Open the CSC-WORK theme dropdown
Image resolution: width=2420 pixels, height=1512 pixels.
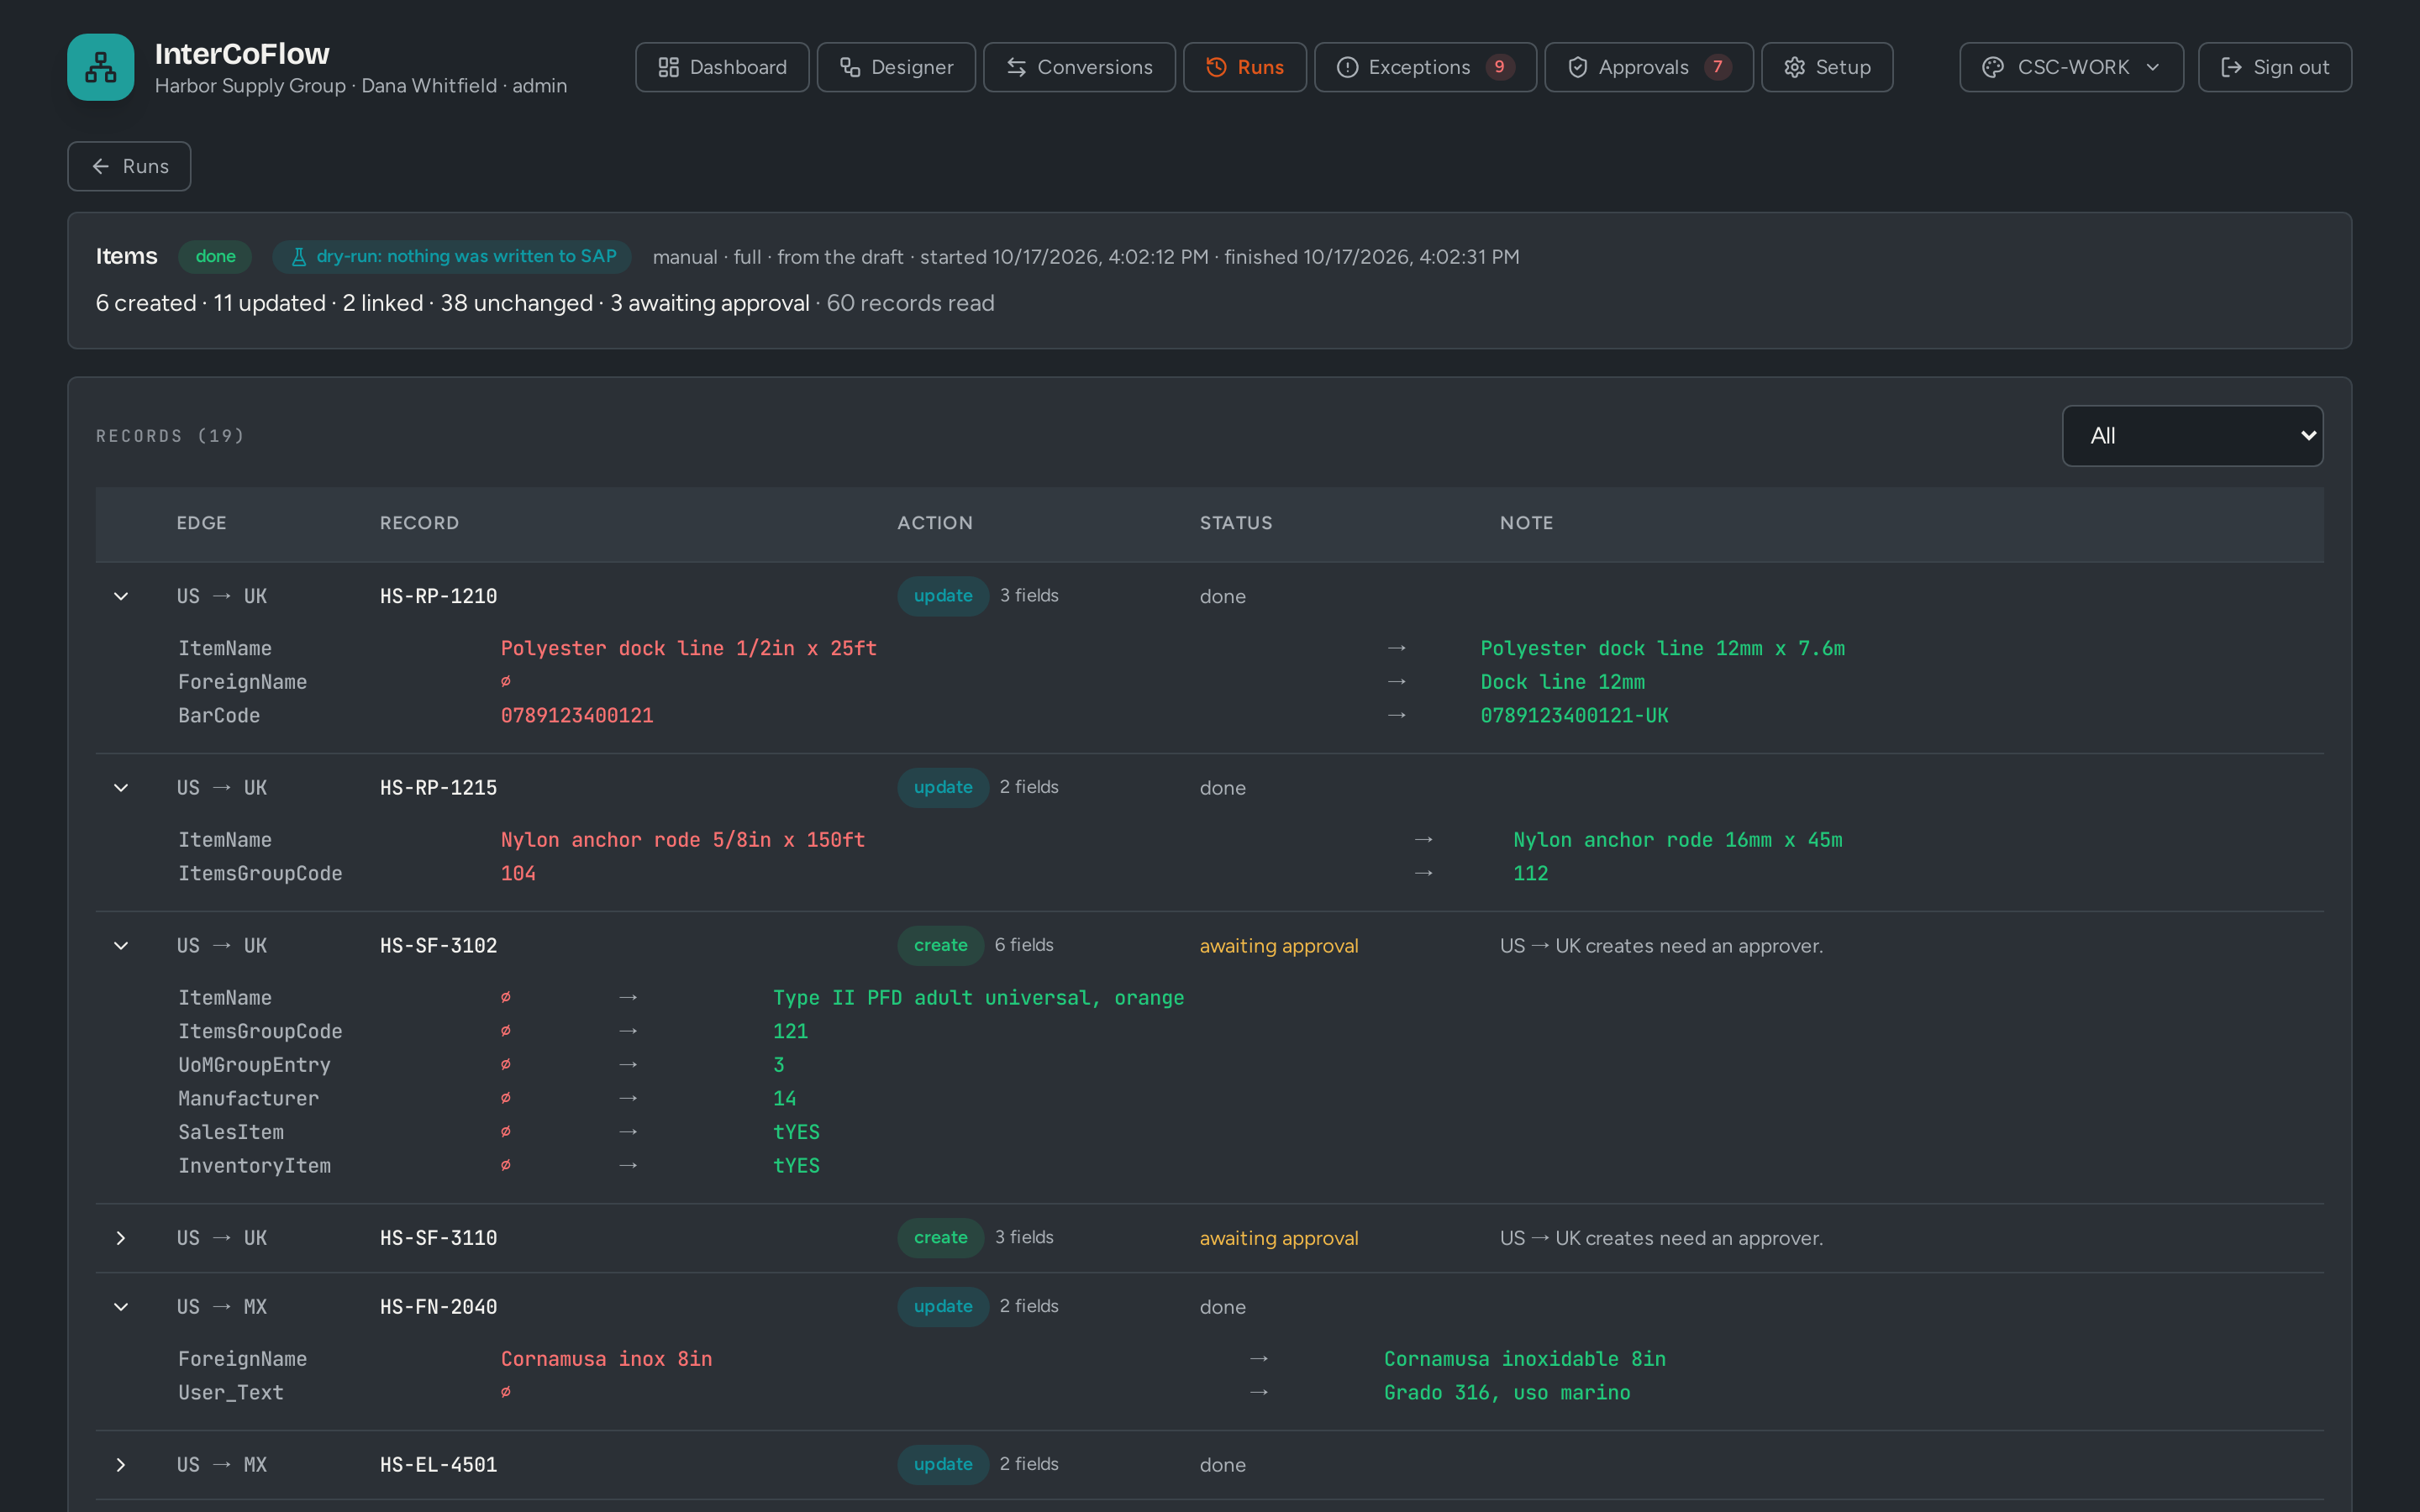click(2071, 67)
